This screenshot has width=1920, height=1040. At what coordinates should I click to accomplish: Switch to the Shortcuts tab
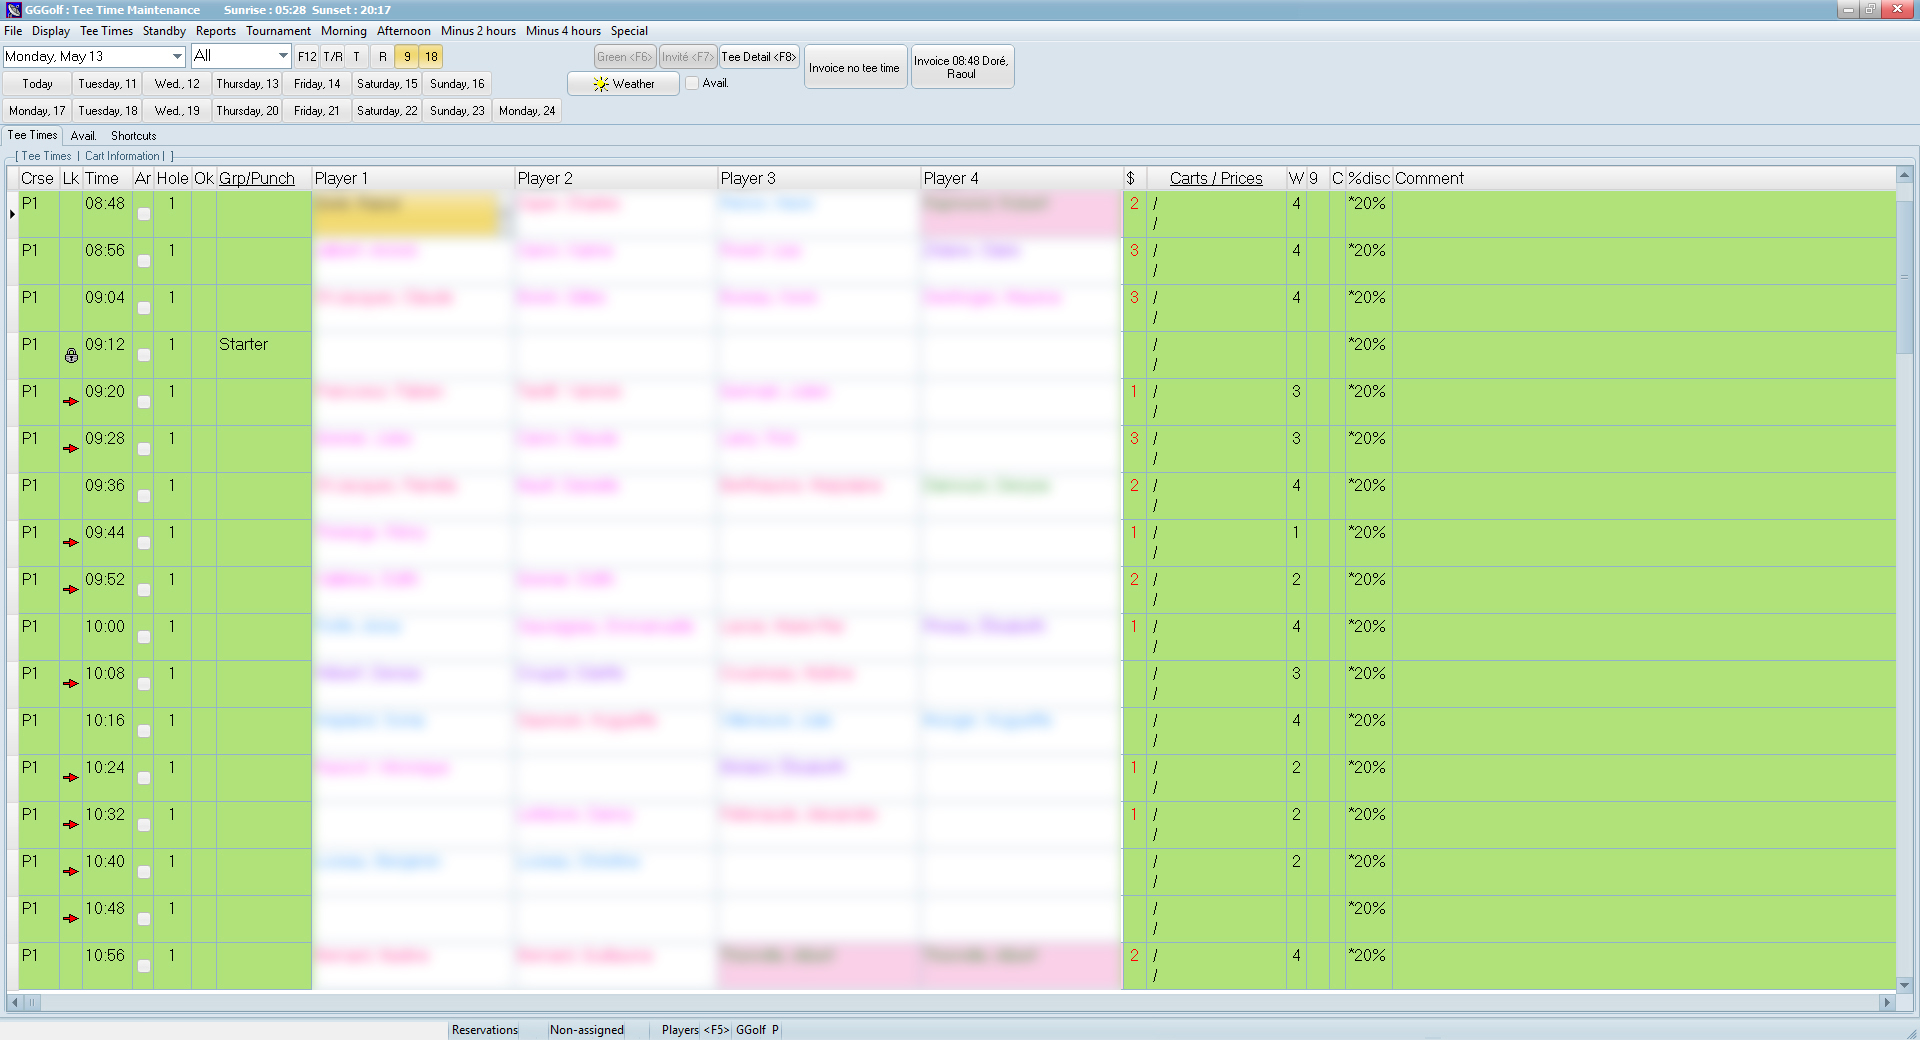point(133,136)
